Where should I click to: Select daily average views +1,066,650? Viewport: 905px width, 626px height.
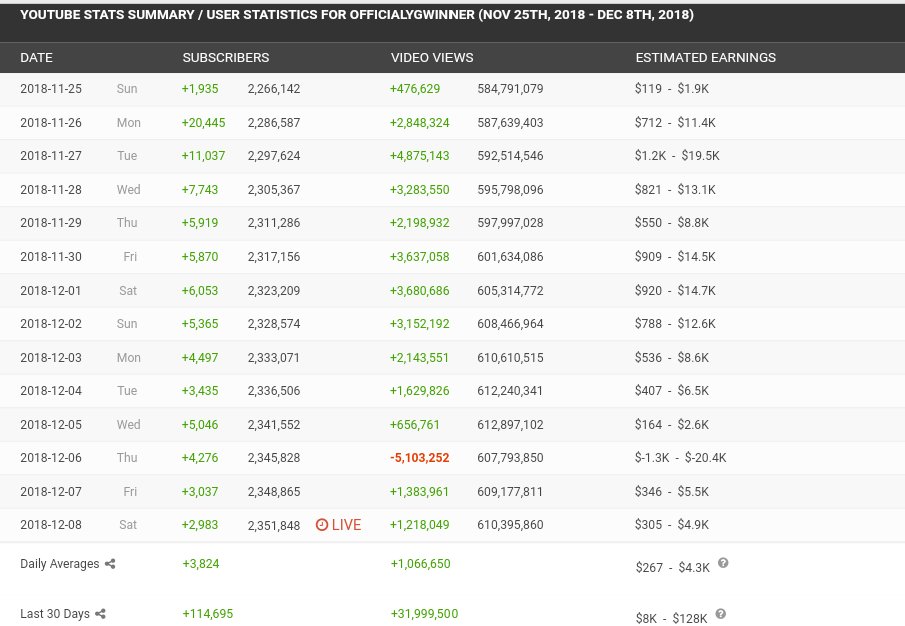(x=421, y=564)
